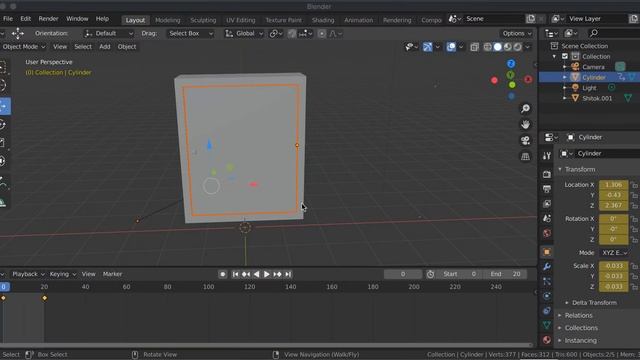Open the Render menu
Viewport: 640px width, 360px height.
click(x=48, y=19)
